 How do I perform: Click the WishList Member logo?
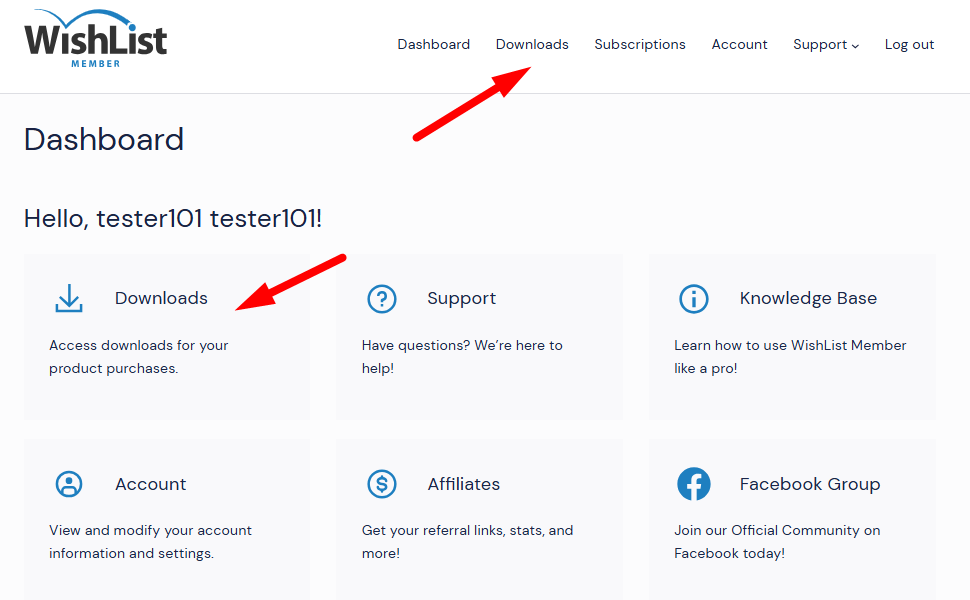pos(95,40)
